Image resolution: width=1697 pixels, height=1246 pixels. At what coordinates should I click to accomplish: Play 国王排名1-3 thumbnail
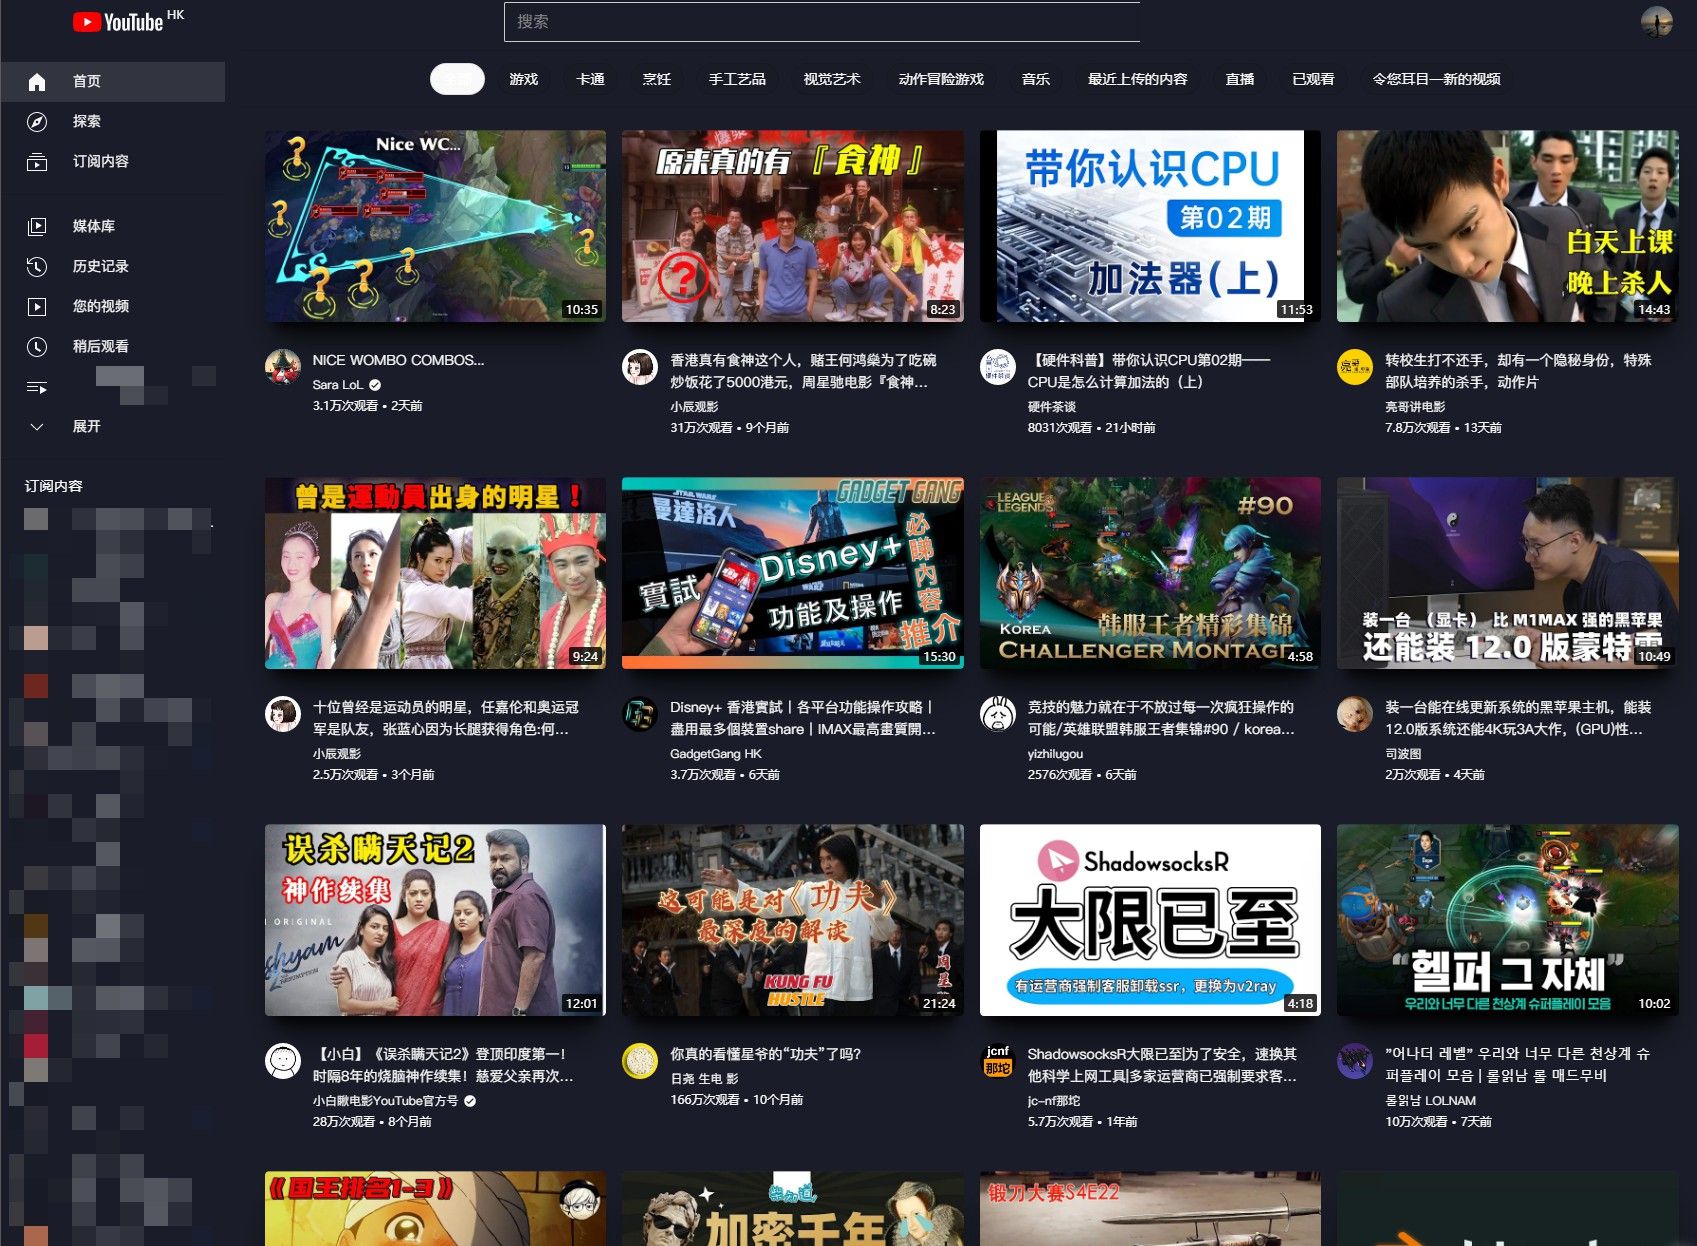pos(435,1209)
